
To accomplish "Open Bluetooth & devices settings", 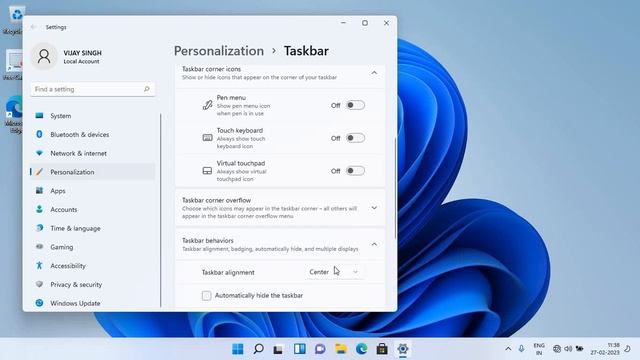I will [x=92, y=135].
